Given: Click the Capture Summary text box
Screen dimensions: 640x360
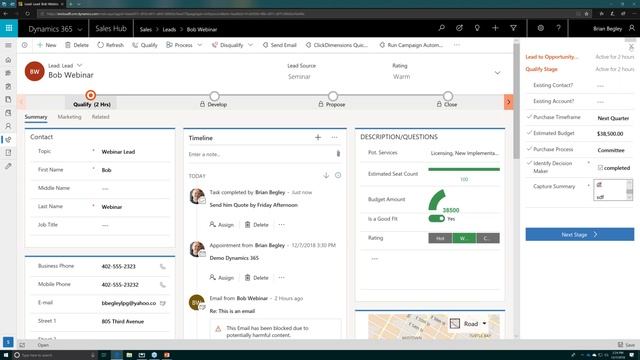Looking at the screenshot, I should tap(613, 190).
